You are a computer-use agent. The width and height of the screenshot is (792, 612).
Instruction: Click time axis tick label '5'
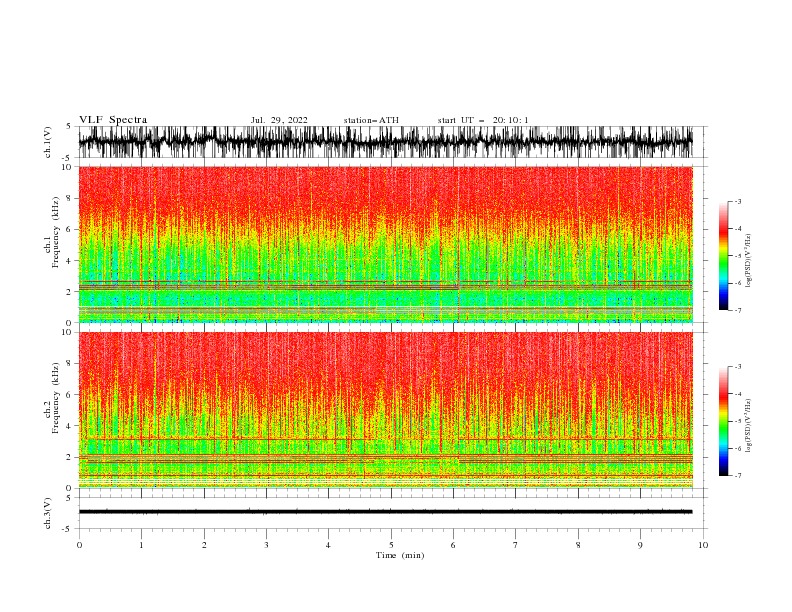[391, 545]
